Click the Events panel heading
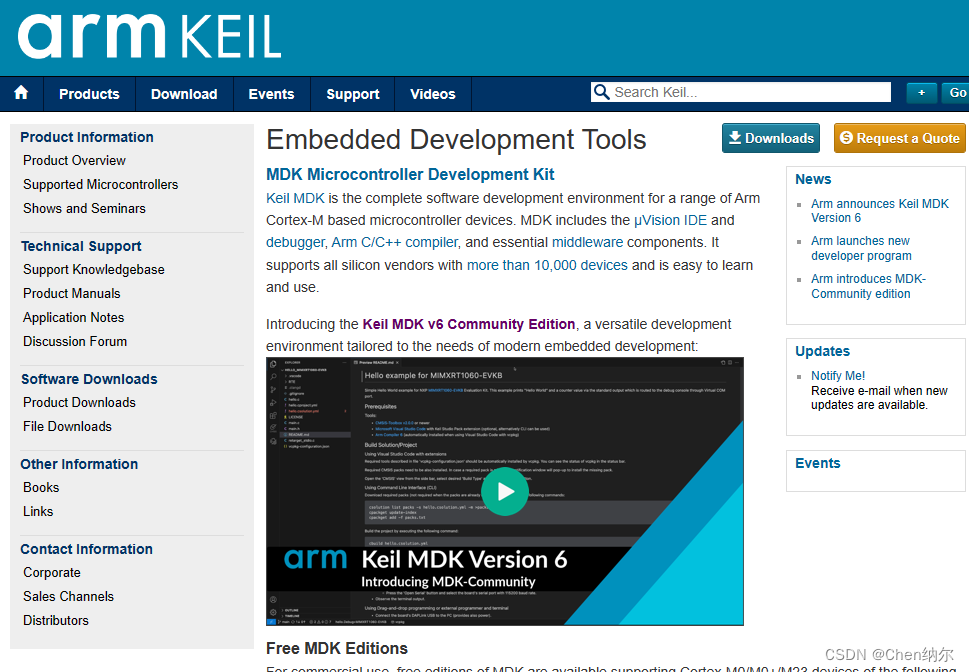The height and width of the screenshot is (672, 969). coord(817,463)
